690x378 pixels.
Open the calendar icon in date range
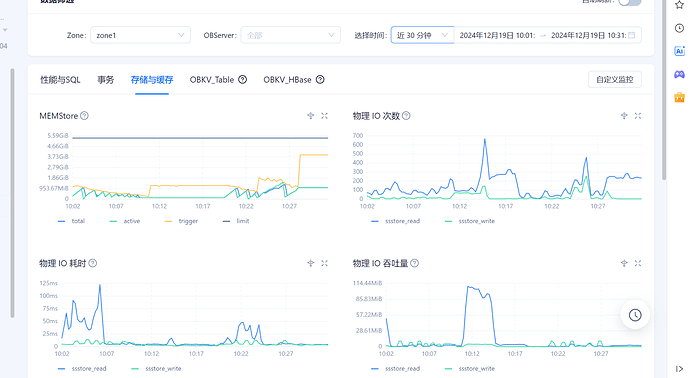coord(632,35)
